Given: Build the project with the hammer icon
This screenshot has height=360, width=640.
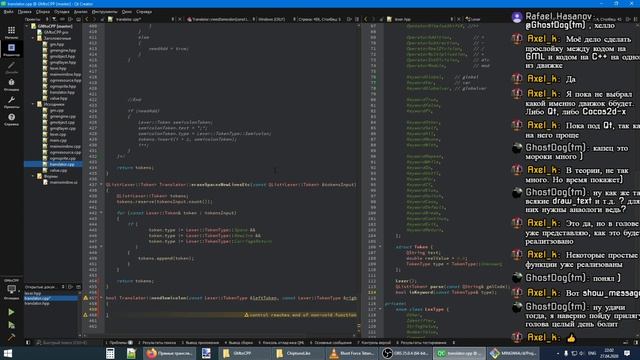Looking at the screenshot, I should [x=11, y=338].
